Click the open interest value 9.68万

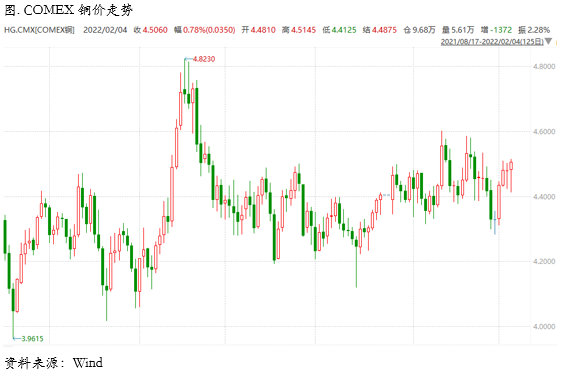(x=424, y=30)
